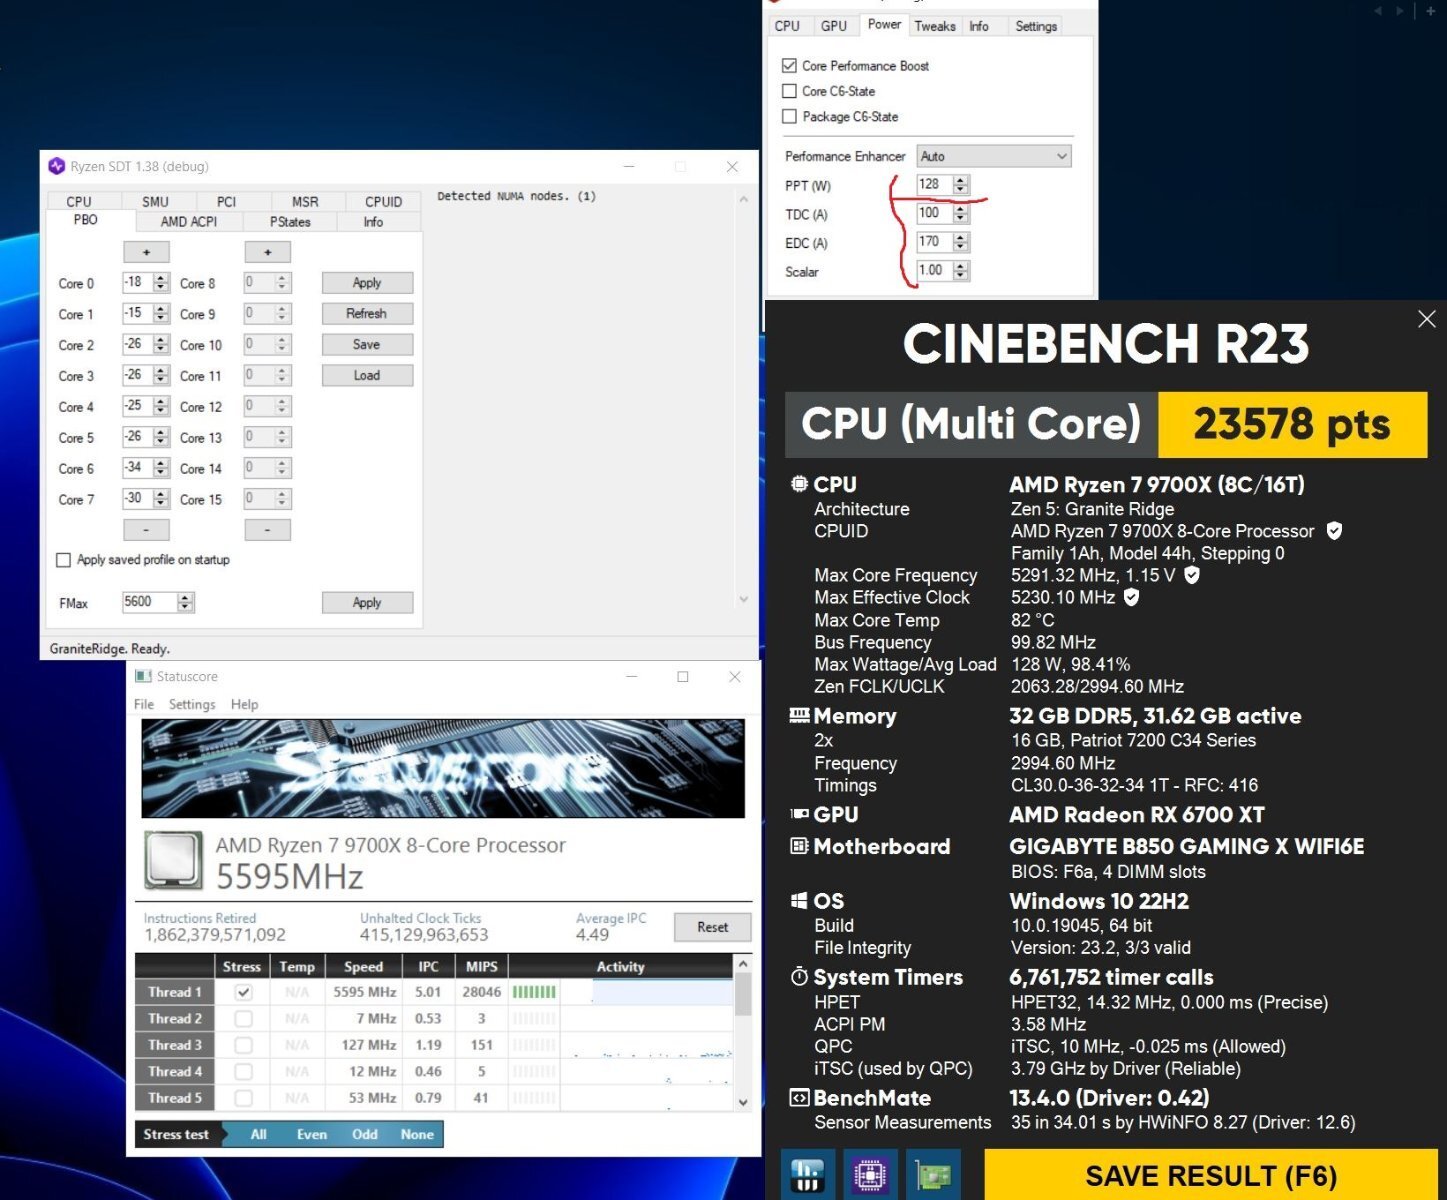Uncheck Thread 1 stress checkbox
Viewport: 1447px width, 1200px height.
(243, 993)
